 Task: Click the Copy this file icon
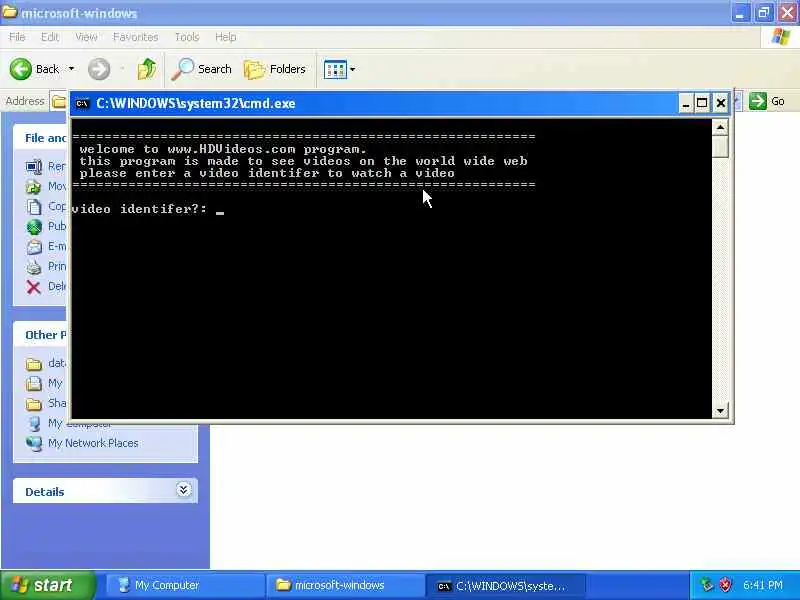(34, 207)
